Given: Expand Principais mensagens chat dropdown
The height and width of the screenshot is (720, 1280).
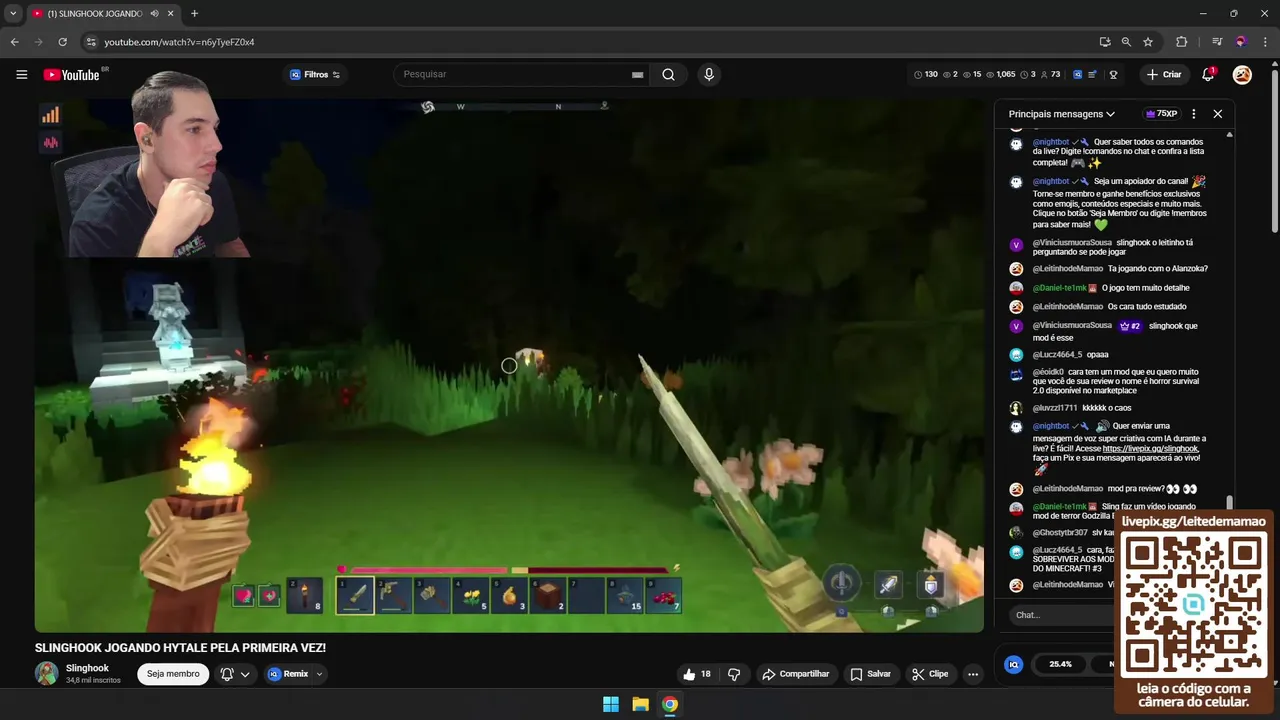Looking at the screenshot, I should tap(1061, 114).
